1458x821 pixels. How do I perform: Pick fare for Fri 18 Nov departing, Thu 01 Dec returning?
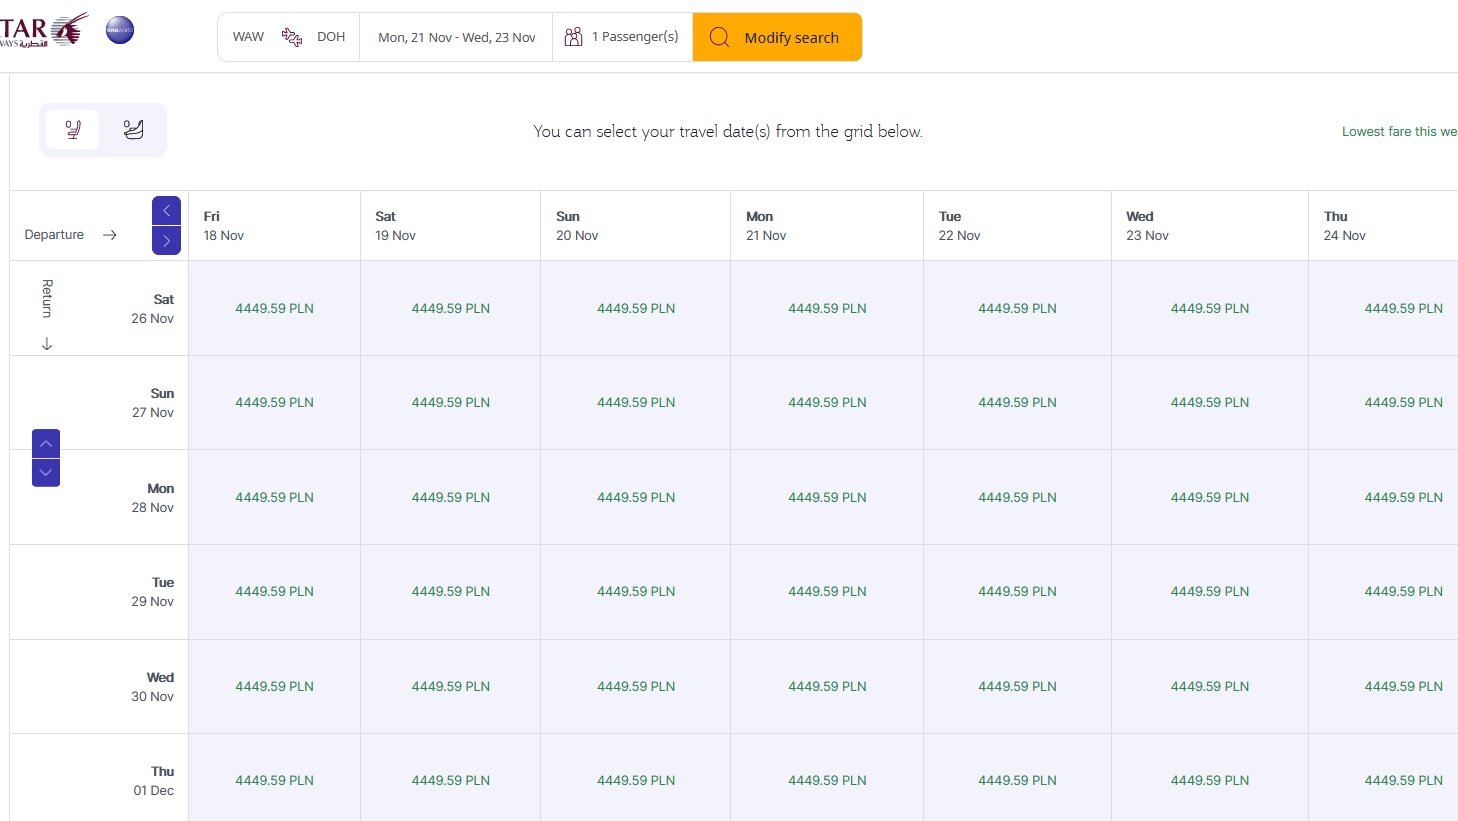(274, 779)
